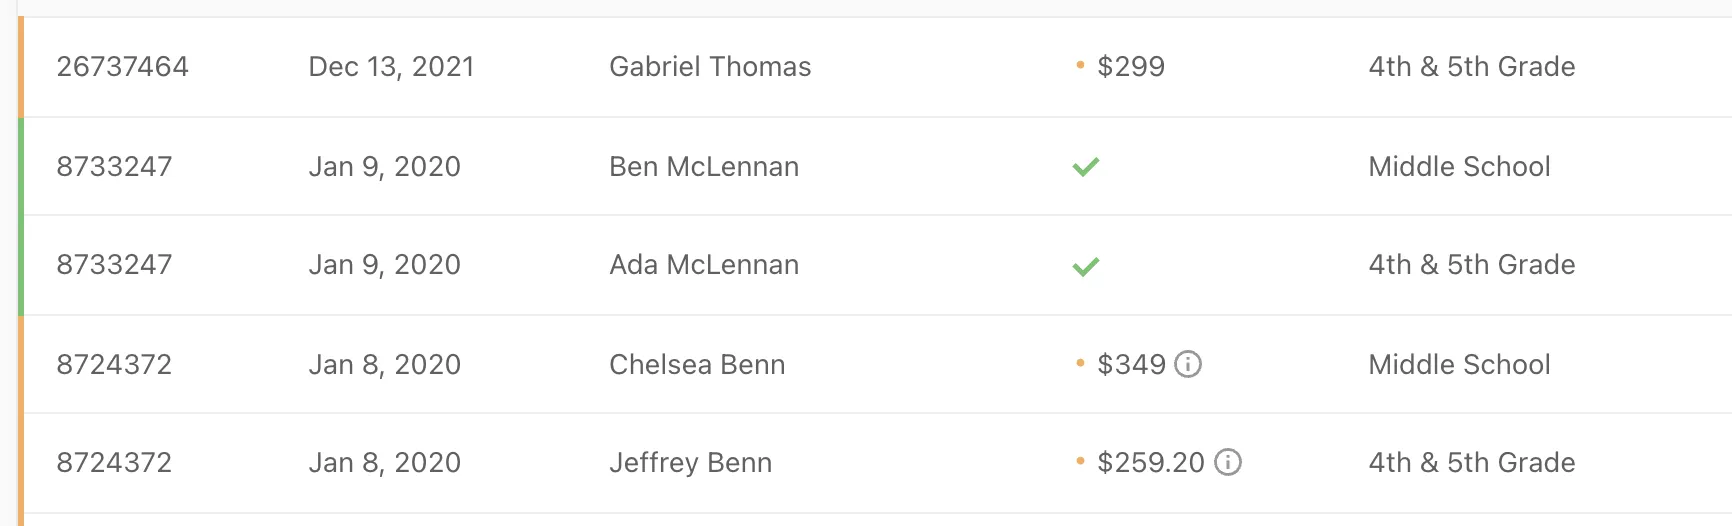This screenshot has height=526, width=1732.
Task: Open Ada McLennan's entry
Action: tap(704, 265)
